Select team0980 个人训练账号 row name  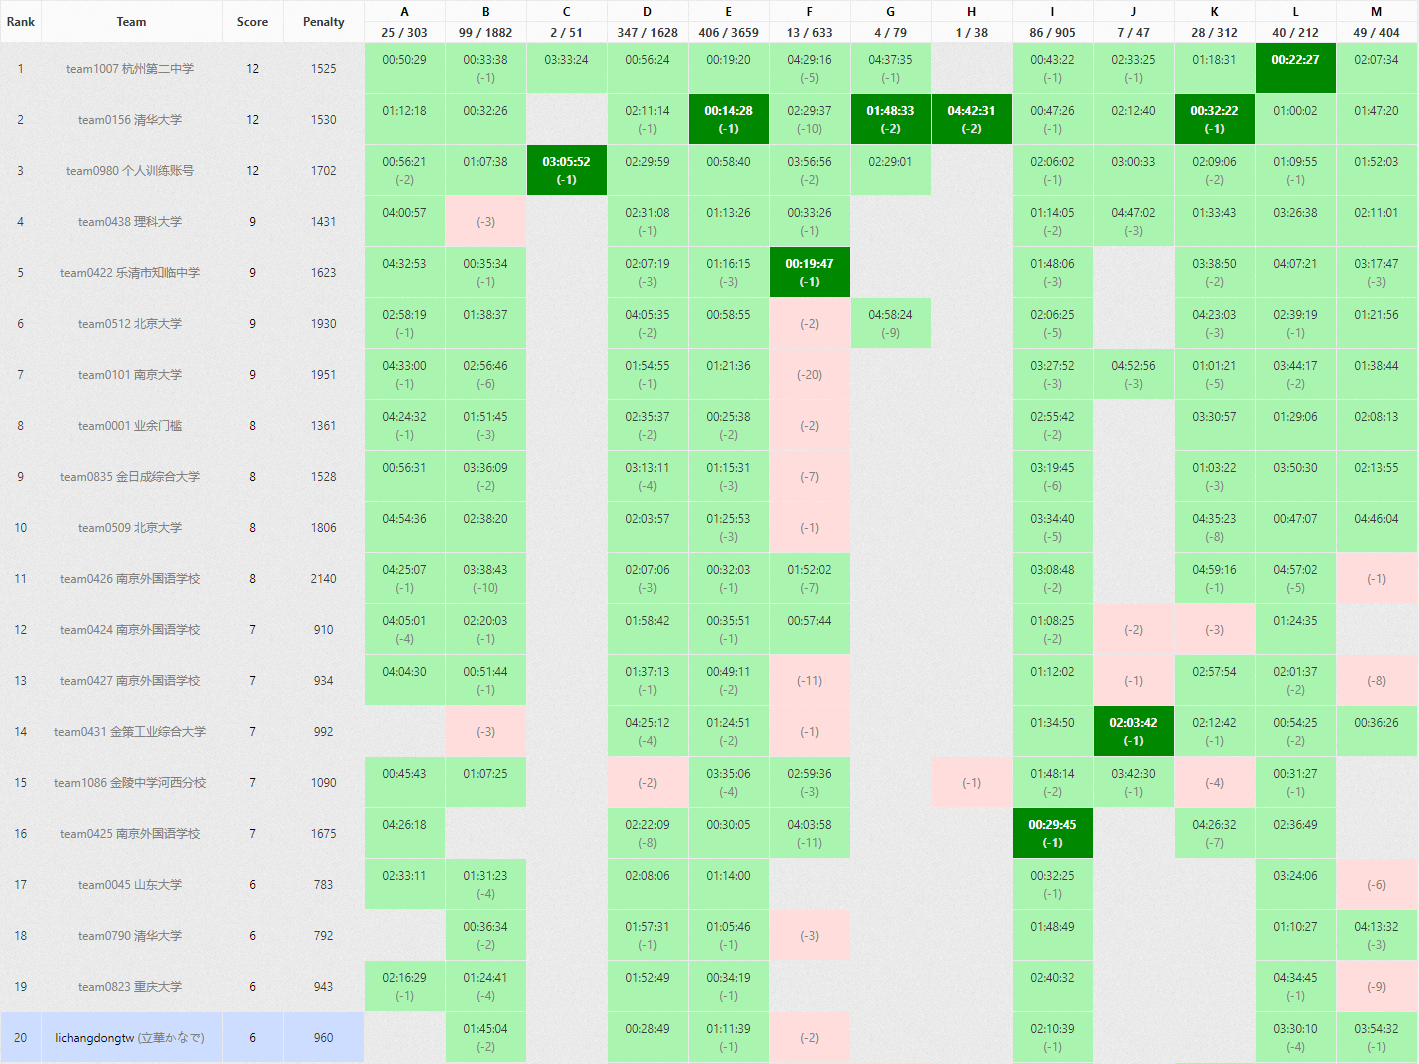click(130, 171)
